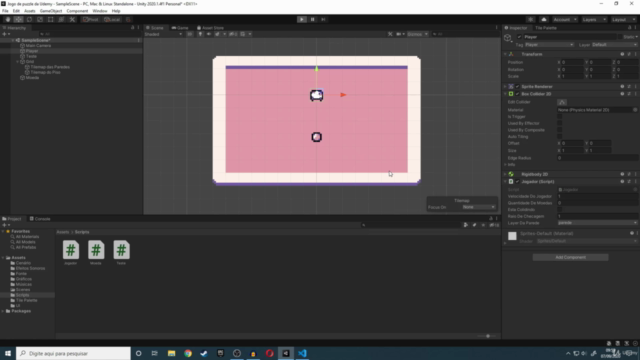Open the Layout dropdown
This screenshot has width=640, height=360.
click(x=623, y=19)
